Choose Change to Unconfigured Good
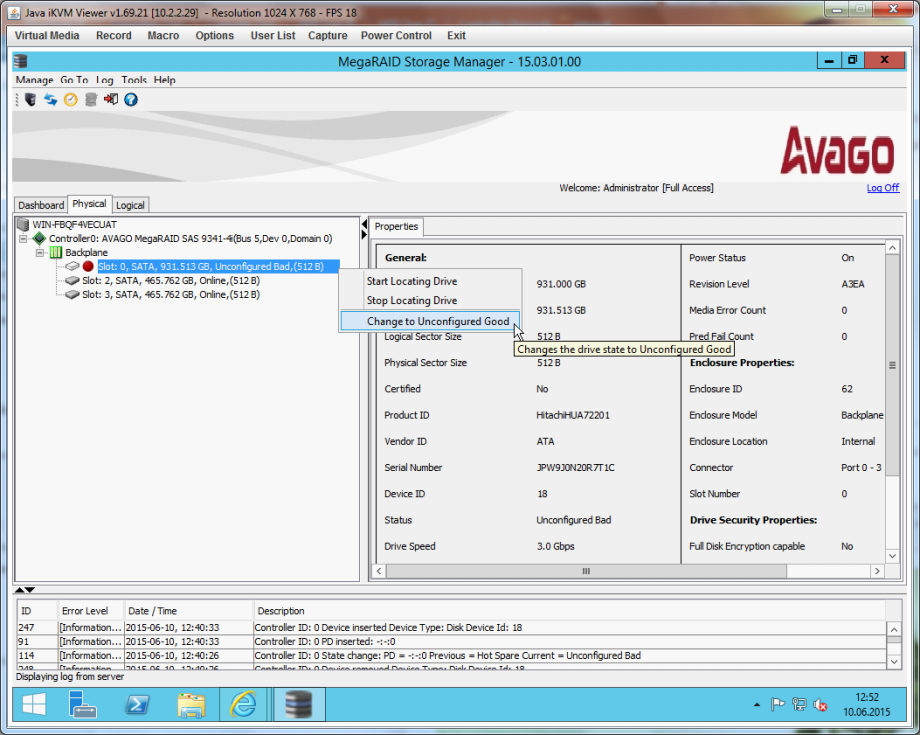 [x=437, y=321]
